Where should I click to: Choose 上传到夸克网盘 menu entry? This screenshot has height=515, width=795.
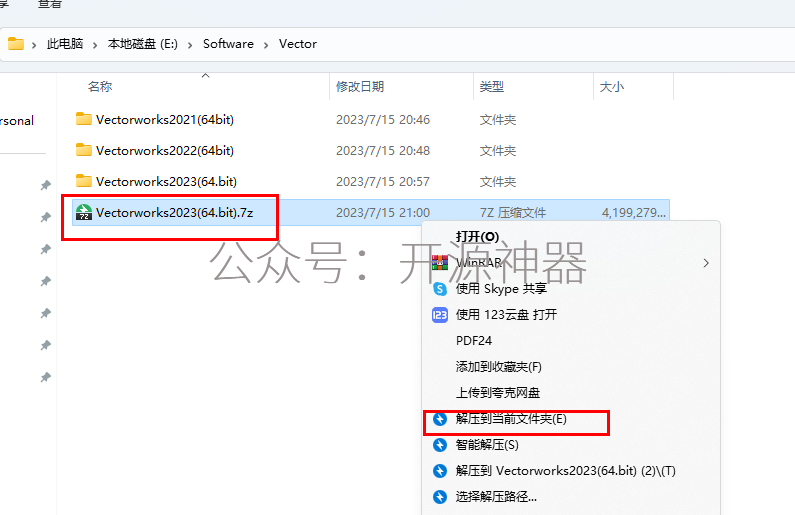571,393
